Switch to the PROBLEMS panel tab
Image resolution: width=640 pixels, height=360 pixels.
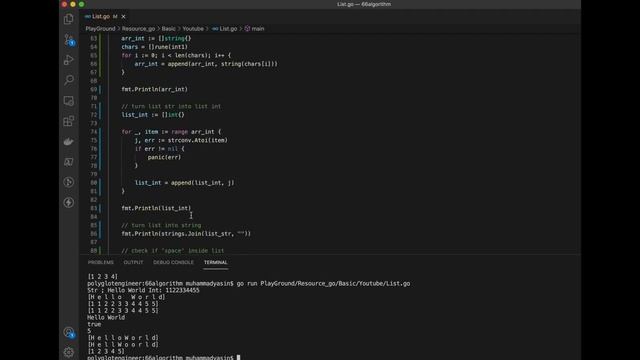coord(101,262)
